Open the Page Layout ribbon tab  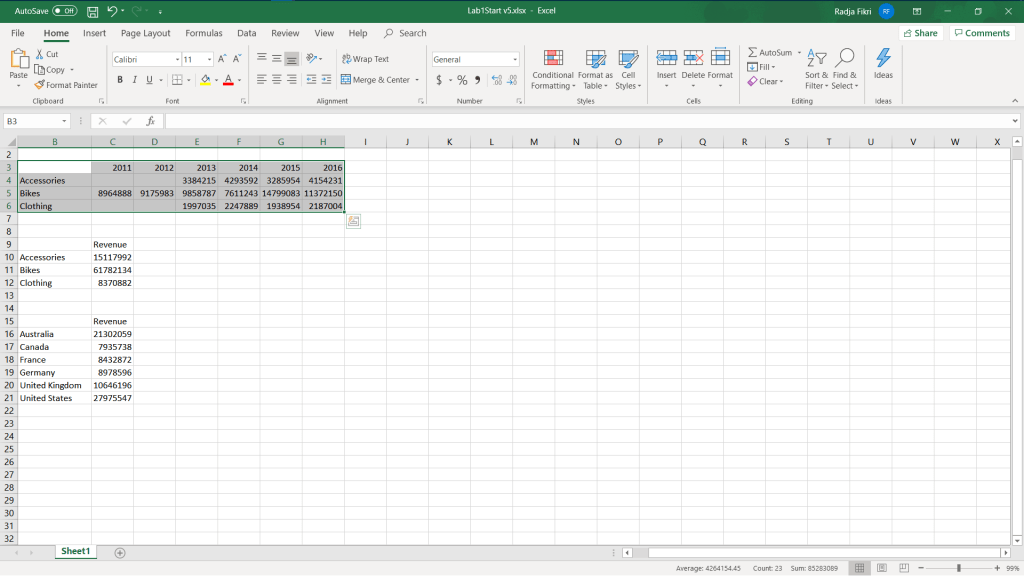[145, 33]
